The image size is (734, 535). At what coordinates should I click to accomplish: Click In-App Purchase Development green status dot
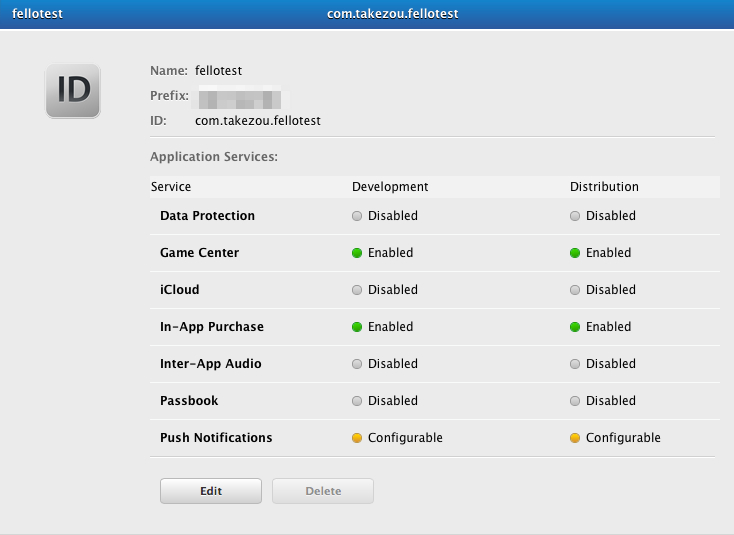357,327
